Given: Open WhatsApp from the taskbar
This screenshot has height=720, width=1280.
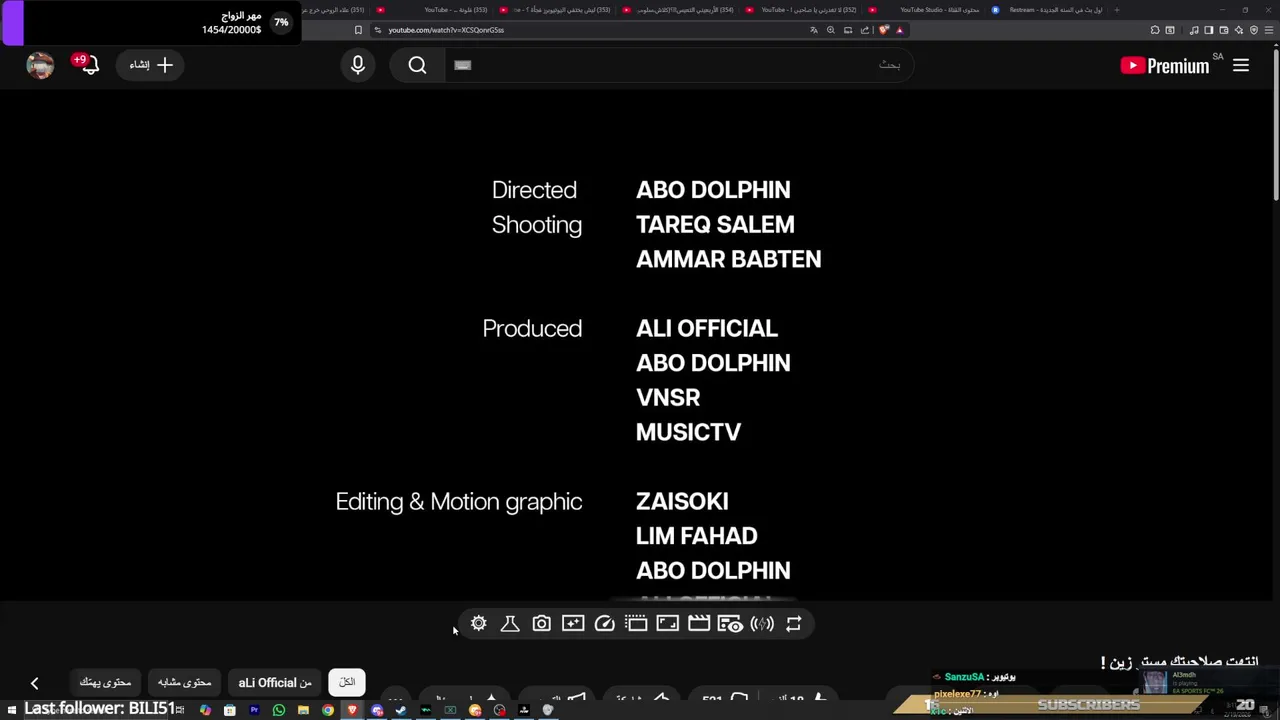Looking at the screenshot, I should point(279,710).
